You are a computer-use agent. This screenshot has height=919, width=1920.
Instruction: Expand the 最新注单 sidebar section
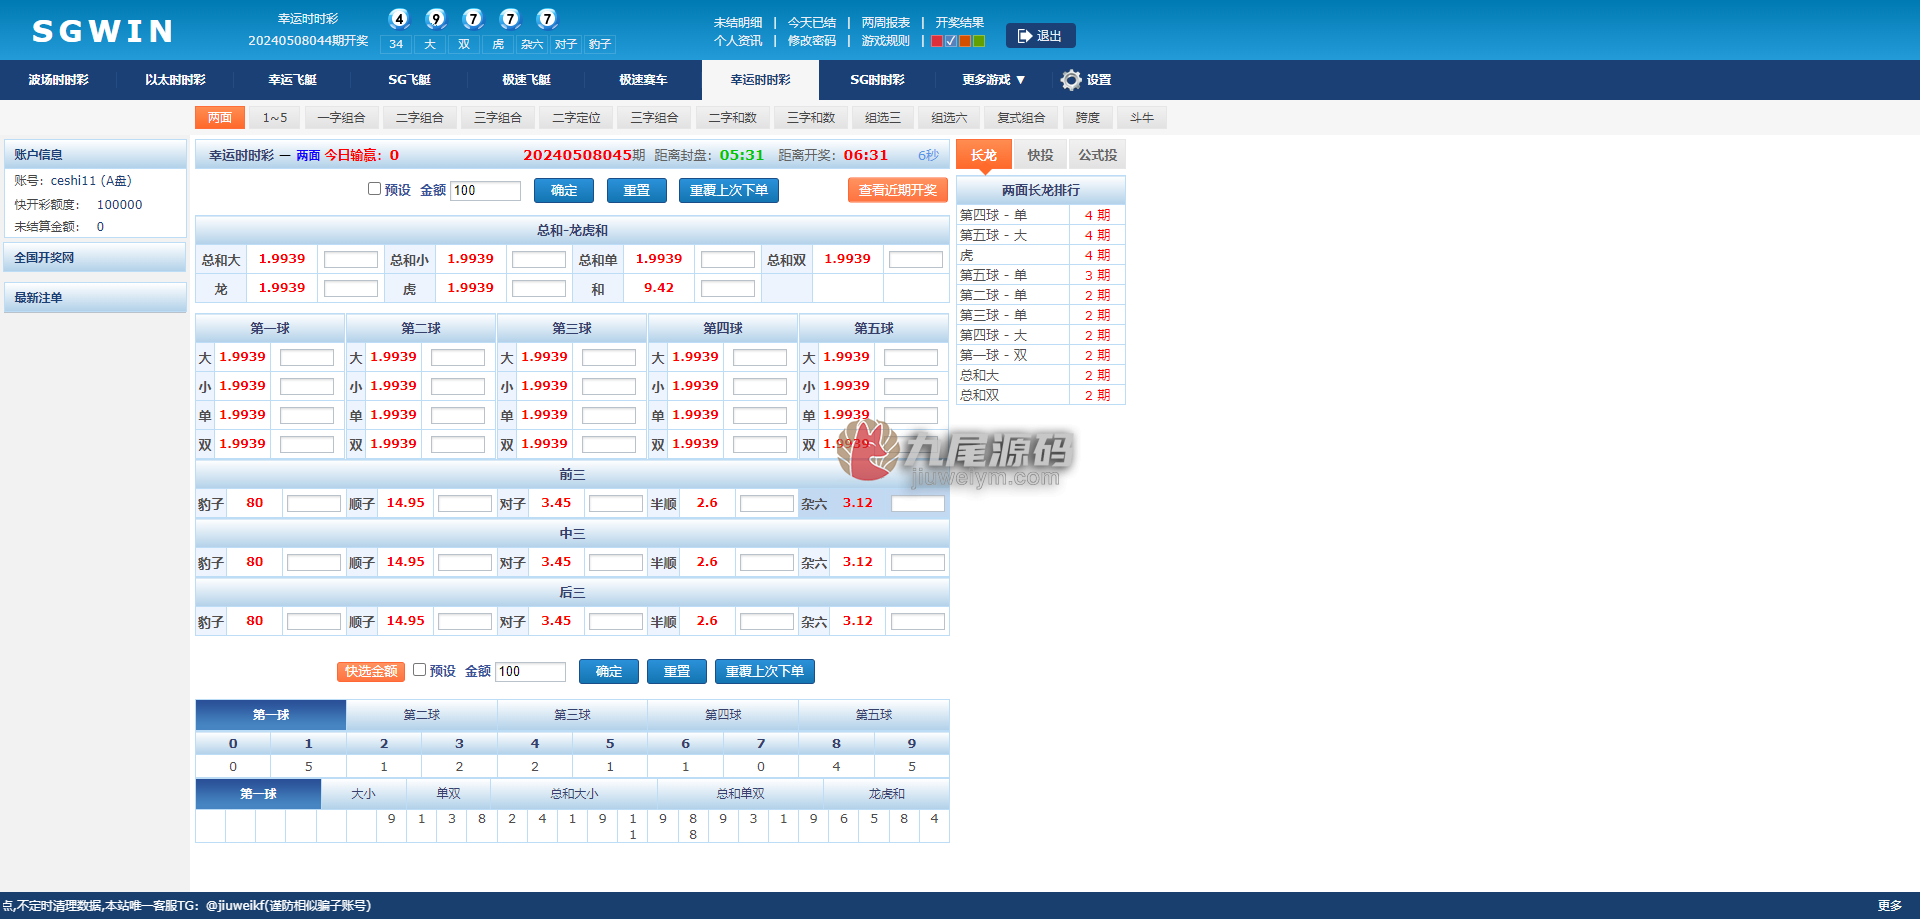[x=95, y=297]
